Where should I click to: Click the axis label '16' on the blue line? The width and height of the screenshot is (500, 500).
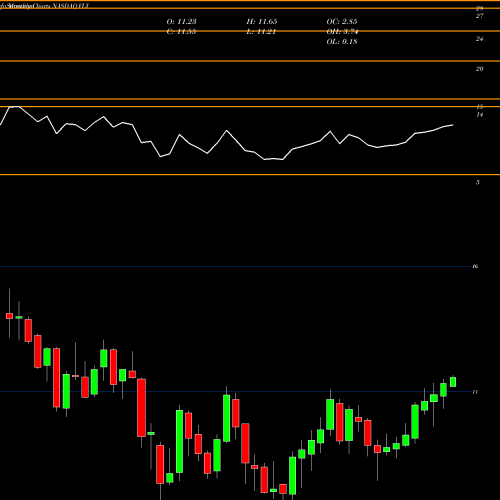pos(475,266)
